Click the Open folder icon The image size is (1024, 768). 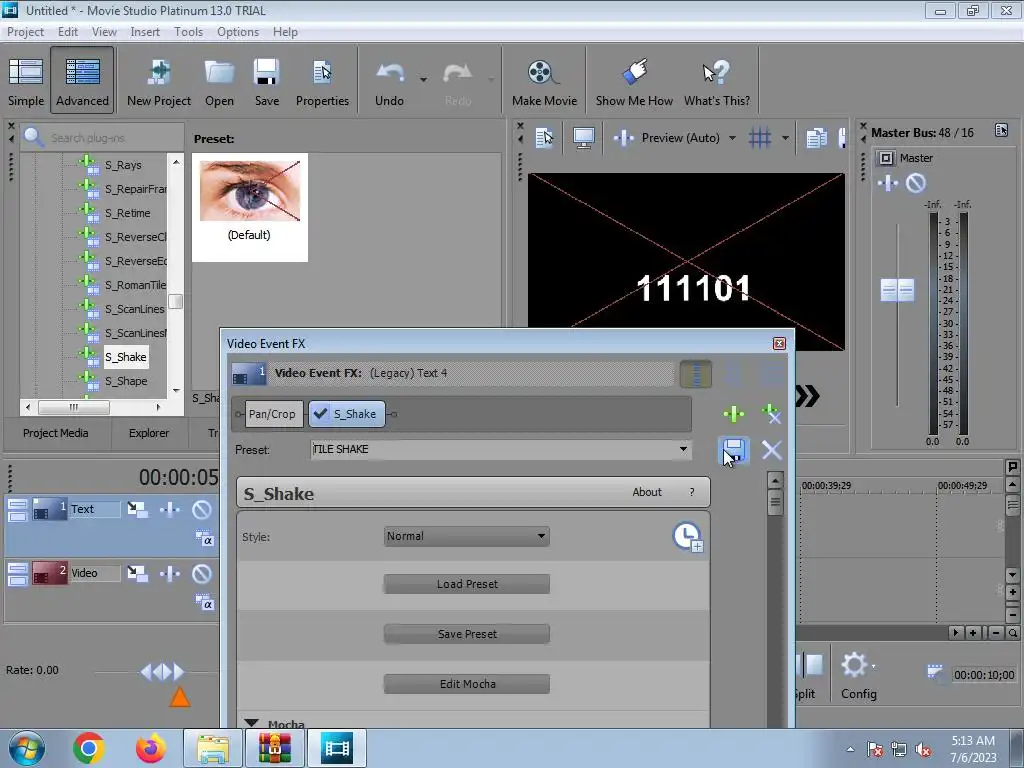[219, 82]
